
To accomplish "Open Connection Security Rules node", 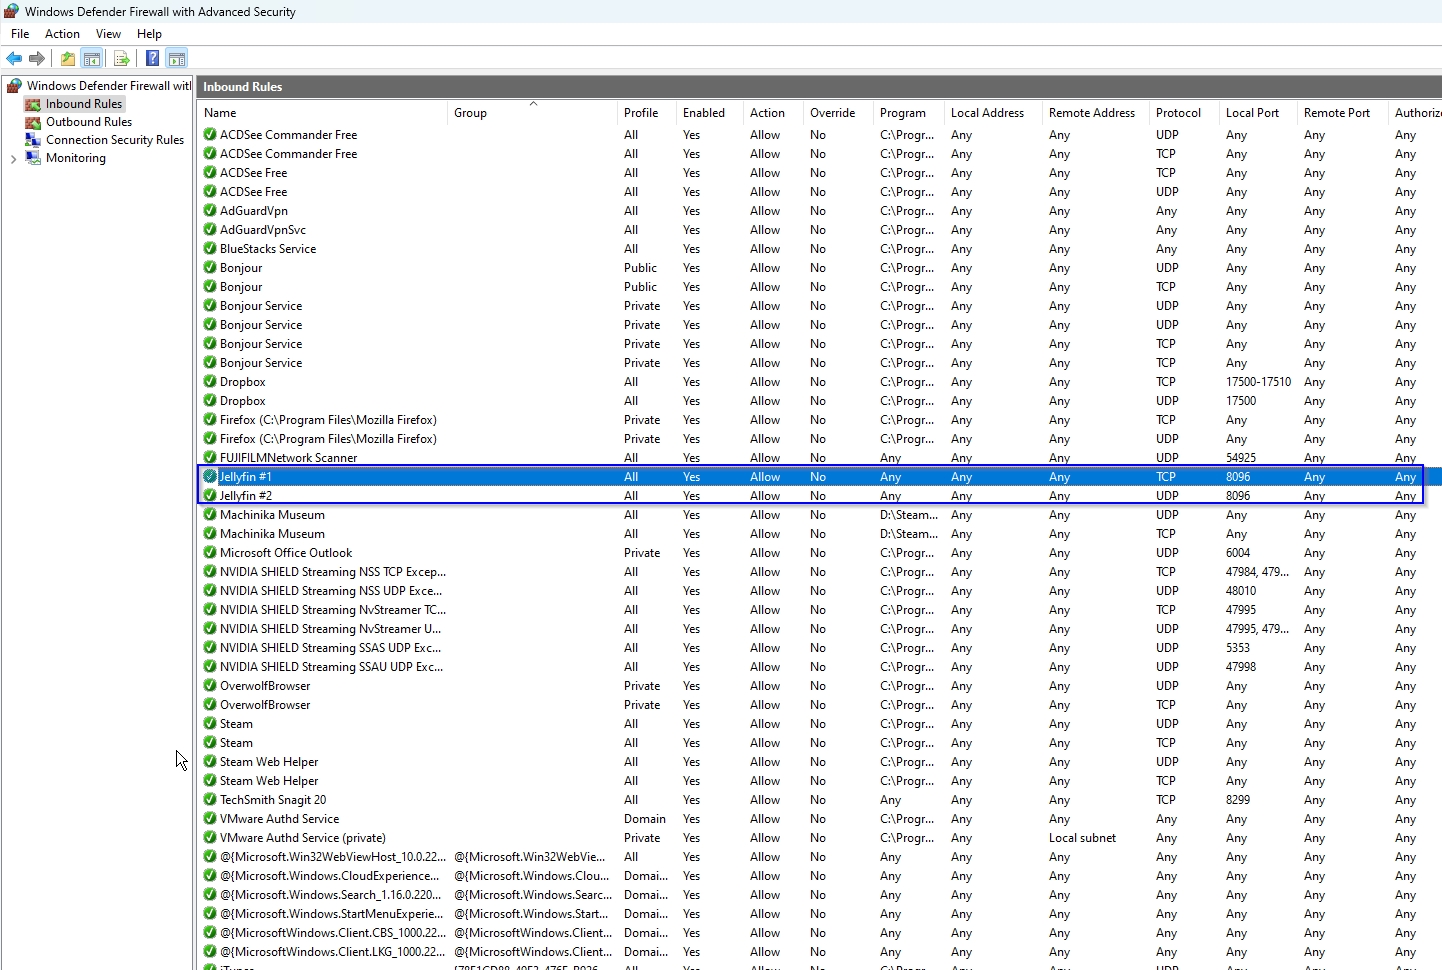I will coord(114,140).
